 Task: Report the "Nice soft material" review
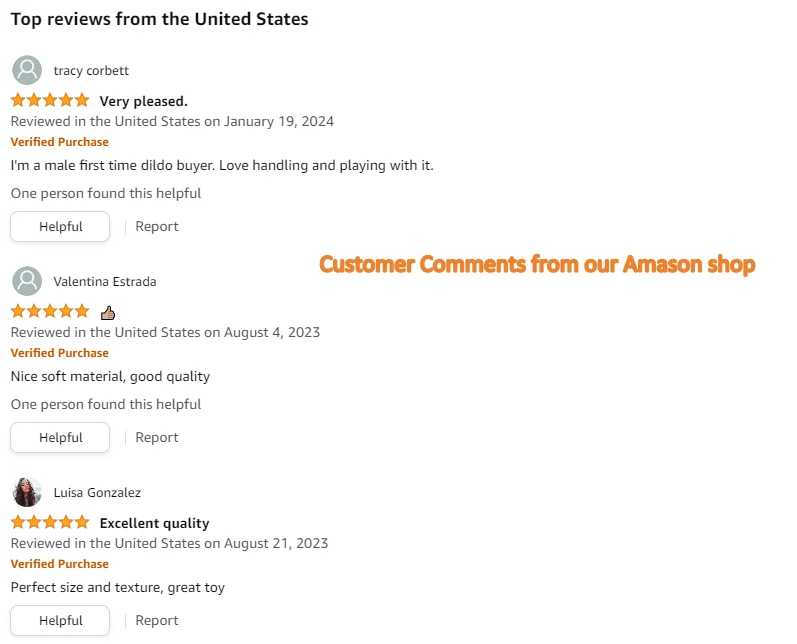157,437
